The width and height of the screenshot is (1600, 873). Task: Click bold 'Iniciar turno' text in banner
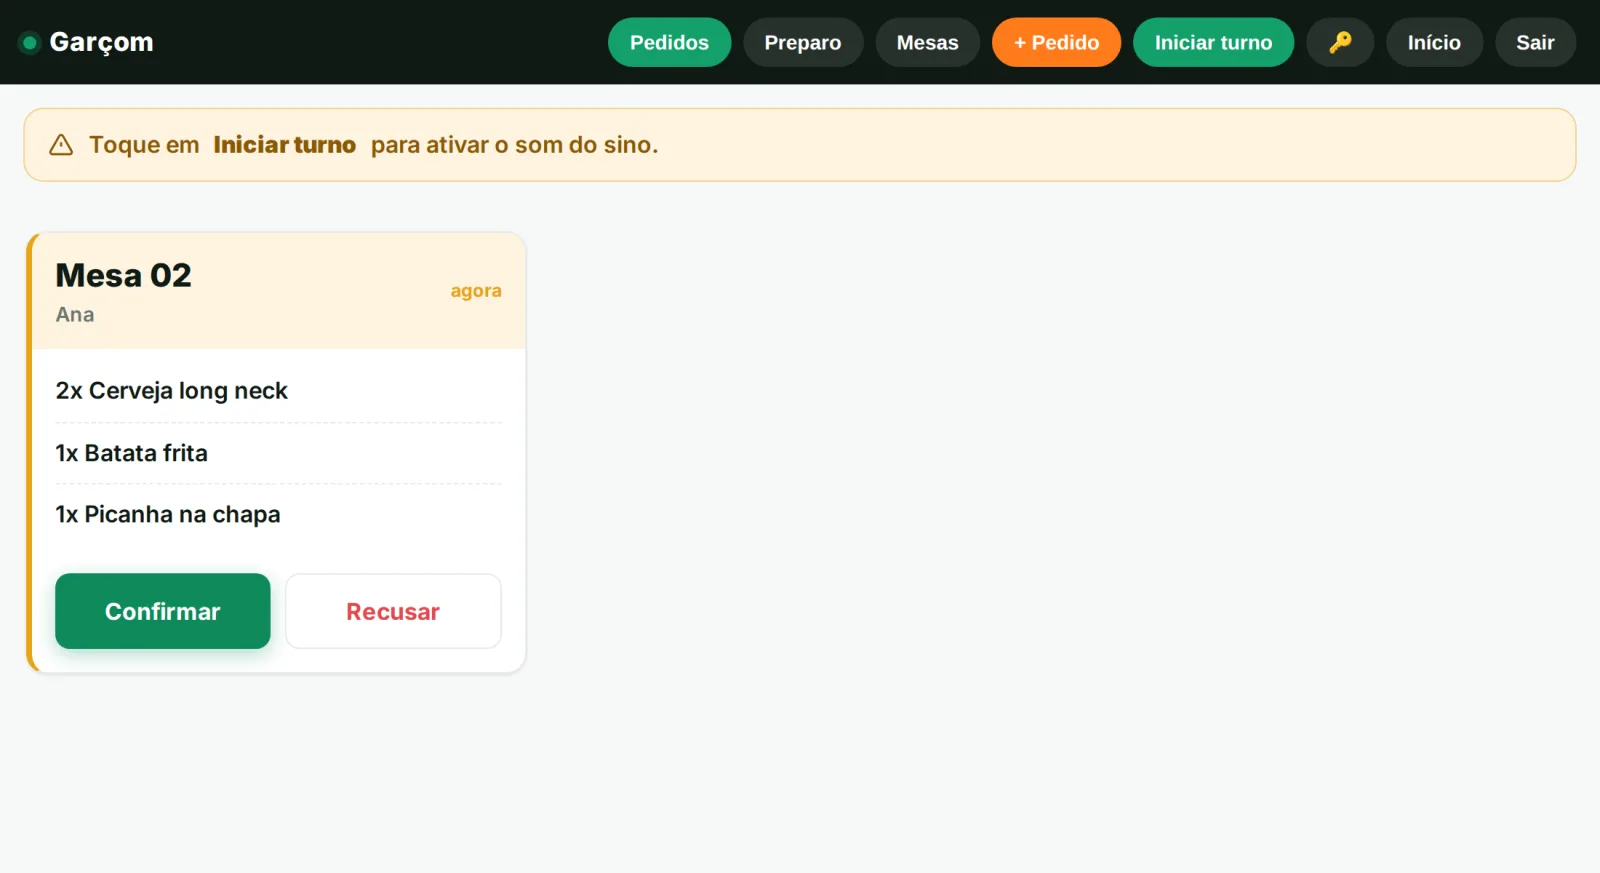click(x=284, y=145)
